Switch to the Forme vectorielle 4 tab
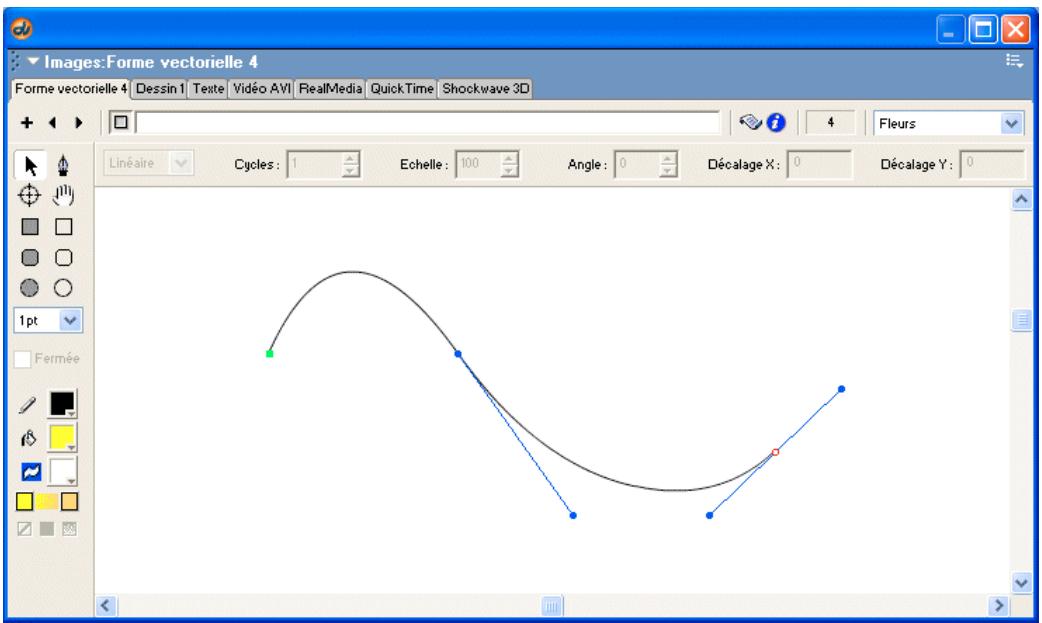1042x623 pixels. click(71, 88)
